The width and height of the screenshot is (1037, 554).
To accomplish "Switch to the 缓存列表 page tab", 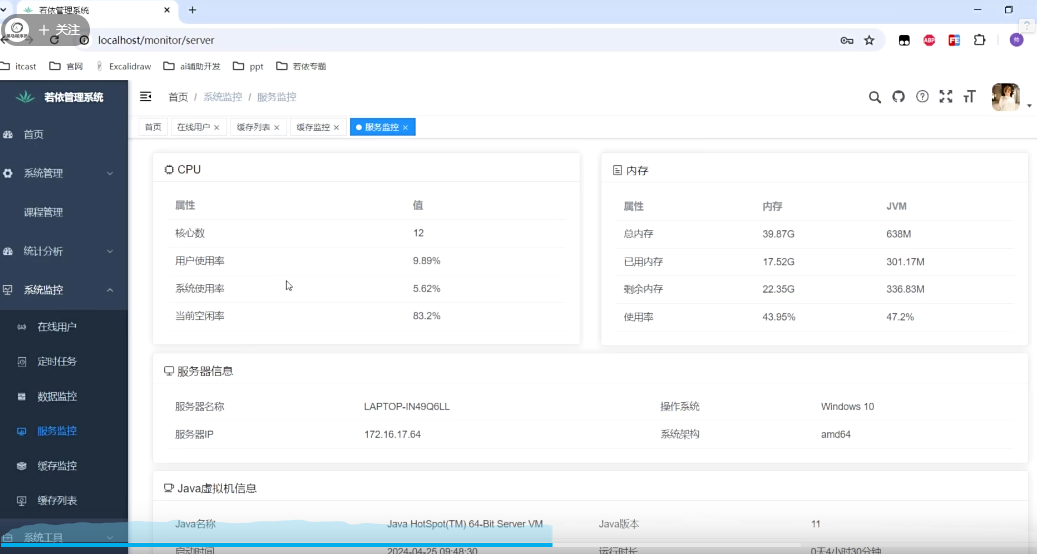I will [x=253, y=127].
